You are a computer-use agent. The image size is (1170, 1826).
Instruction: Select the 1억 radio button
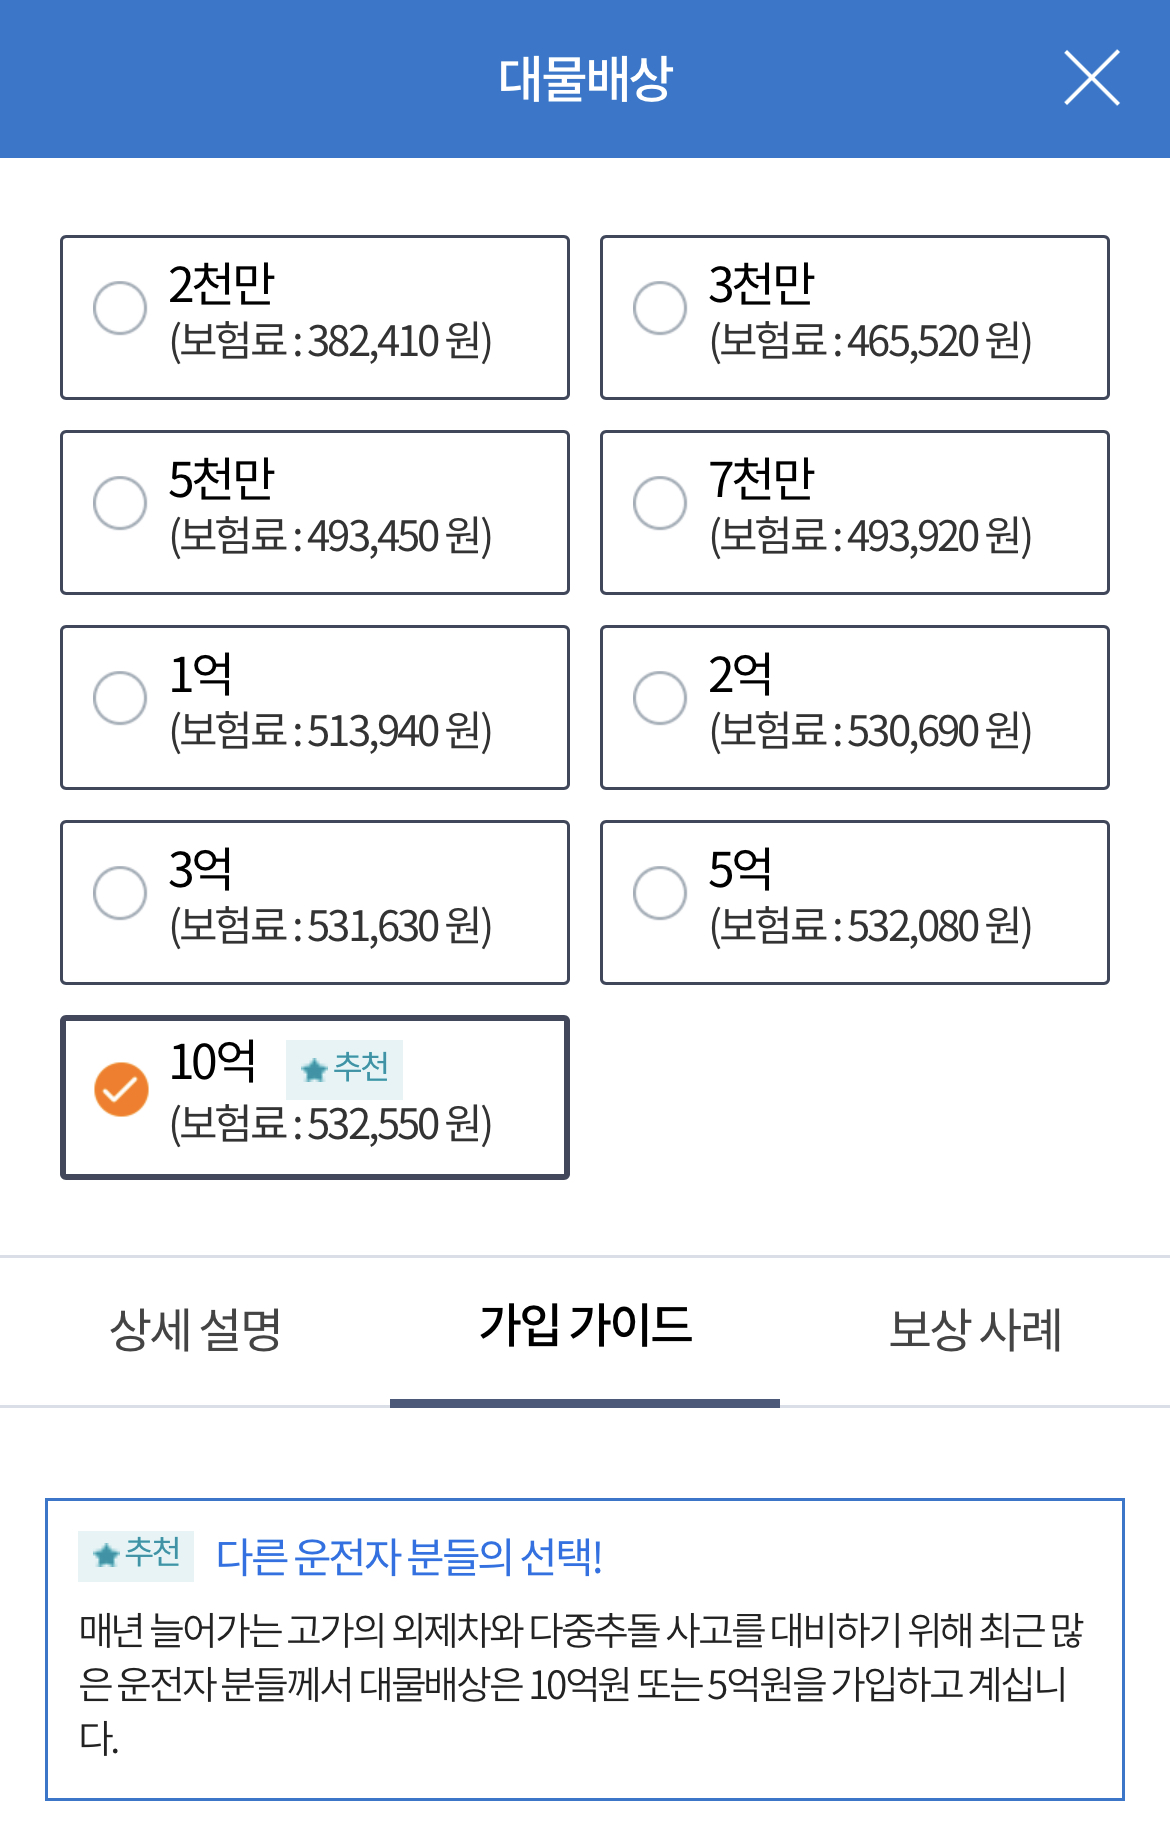pos(120,698)
